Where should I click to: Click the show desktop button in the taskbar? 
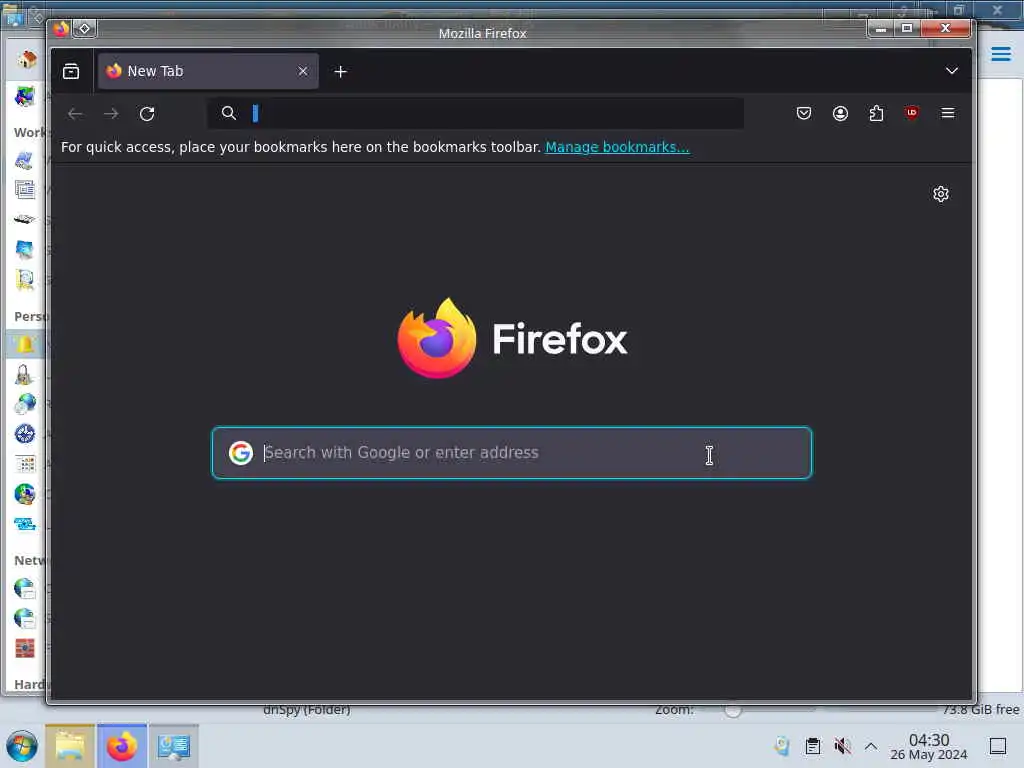tap(998, 746)
